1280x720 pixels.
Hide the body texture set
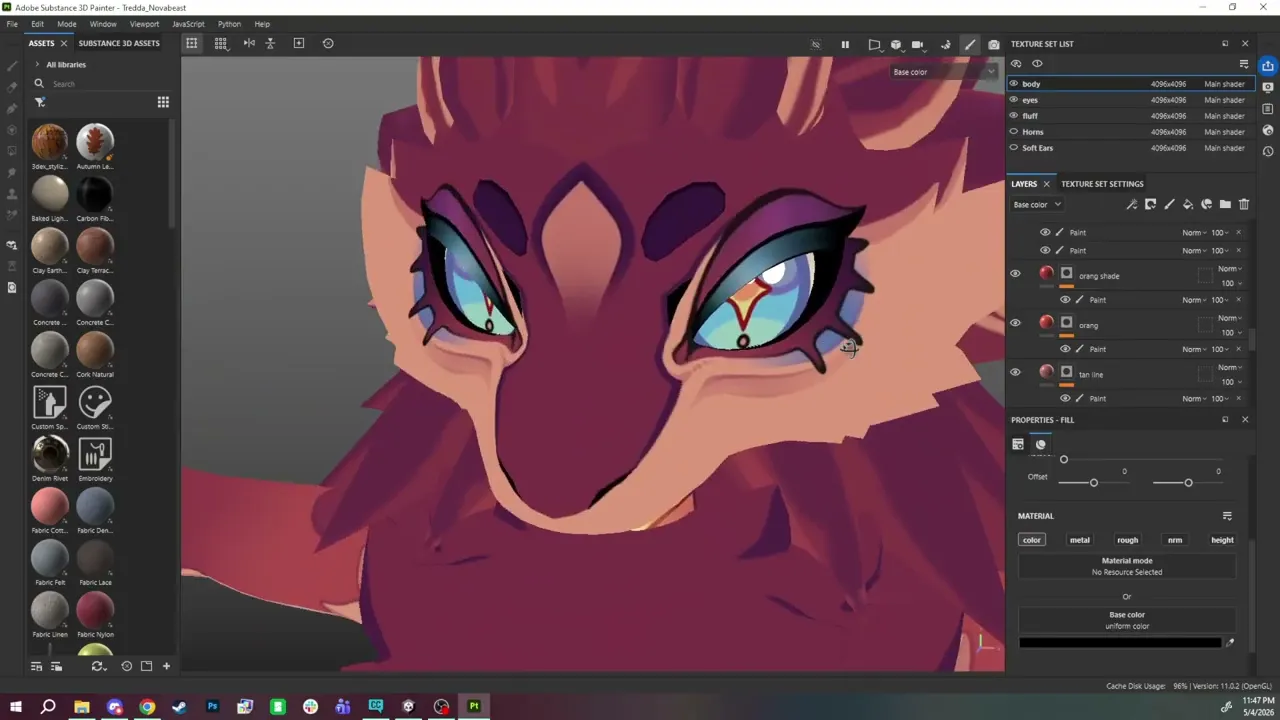coord(1014,84)
